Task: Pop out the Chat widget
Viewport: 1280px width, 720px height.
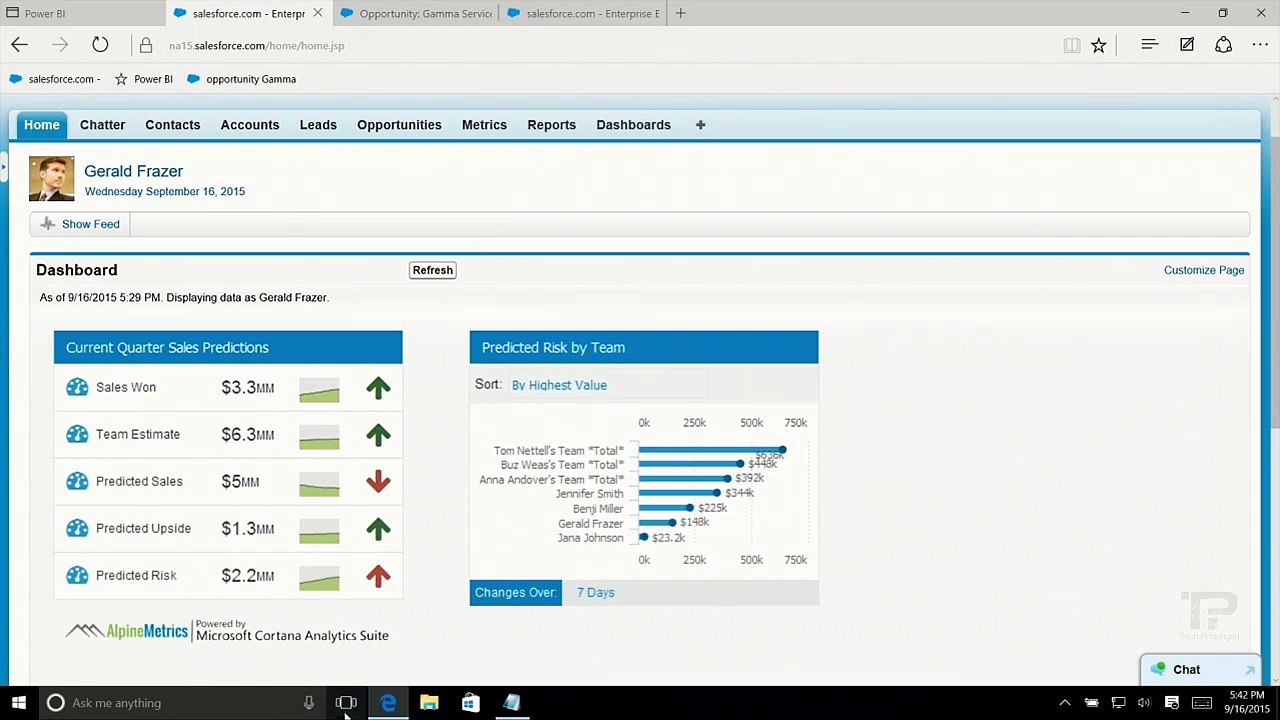Action: [x=1250, y=670]
